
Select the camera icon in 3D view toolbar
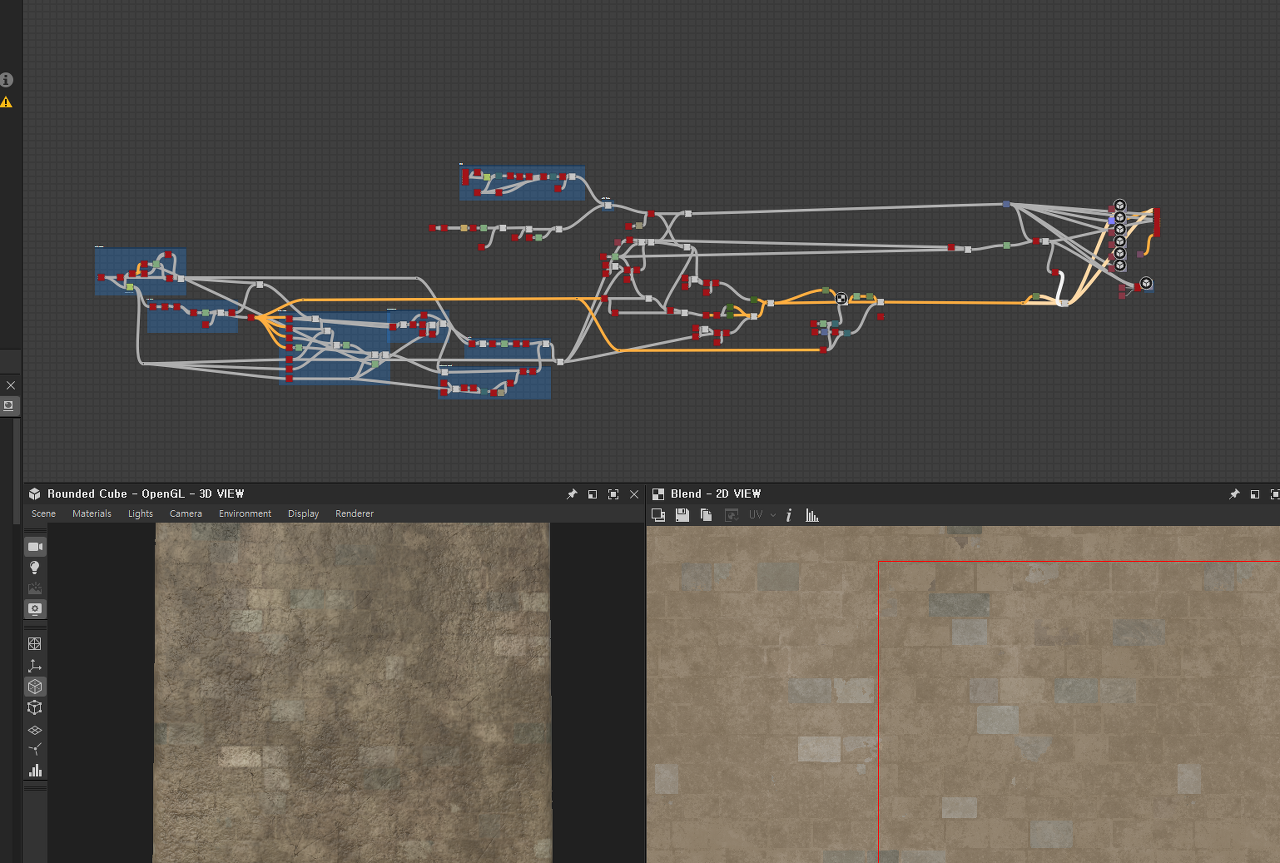pyautogui.click(x=35, y=547)
